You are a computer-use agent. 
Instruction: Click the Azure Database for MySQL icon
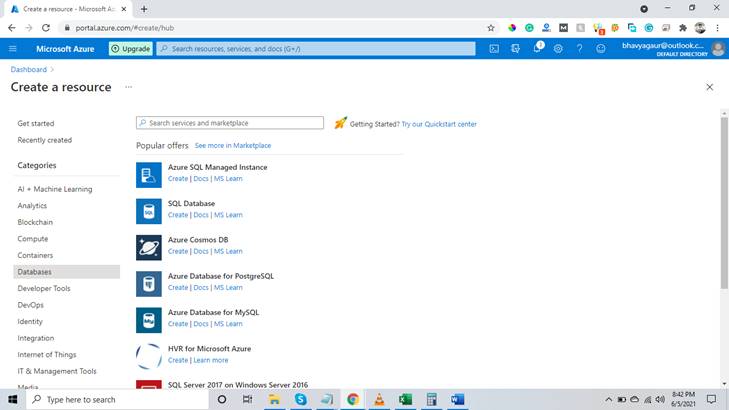point(149,320)
